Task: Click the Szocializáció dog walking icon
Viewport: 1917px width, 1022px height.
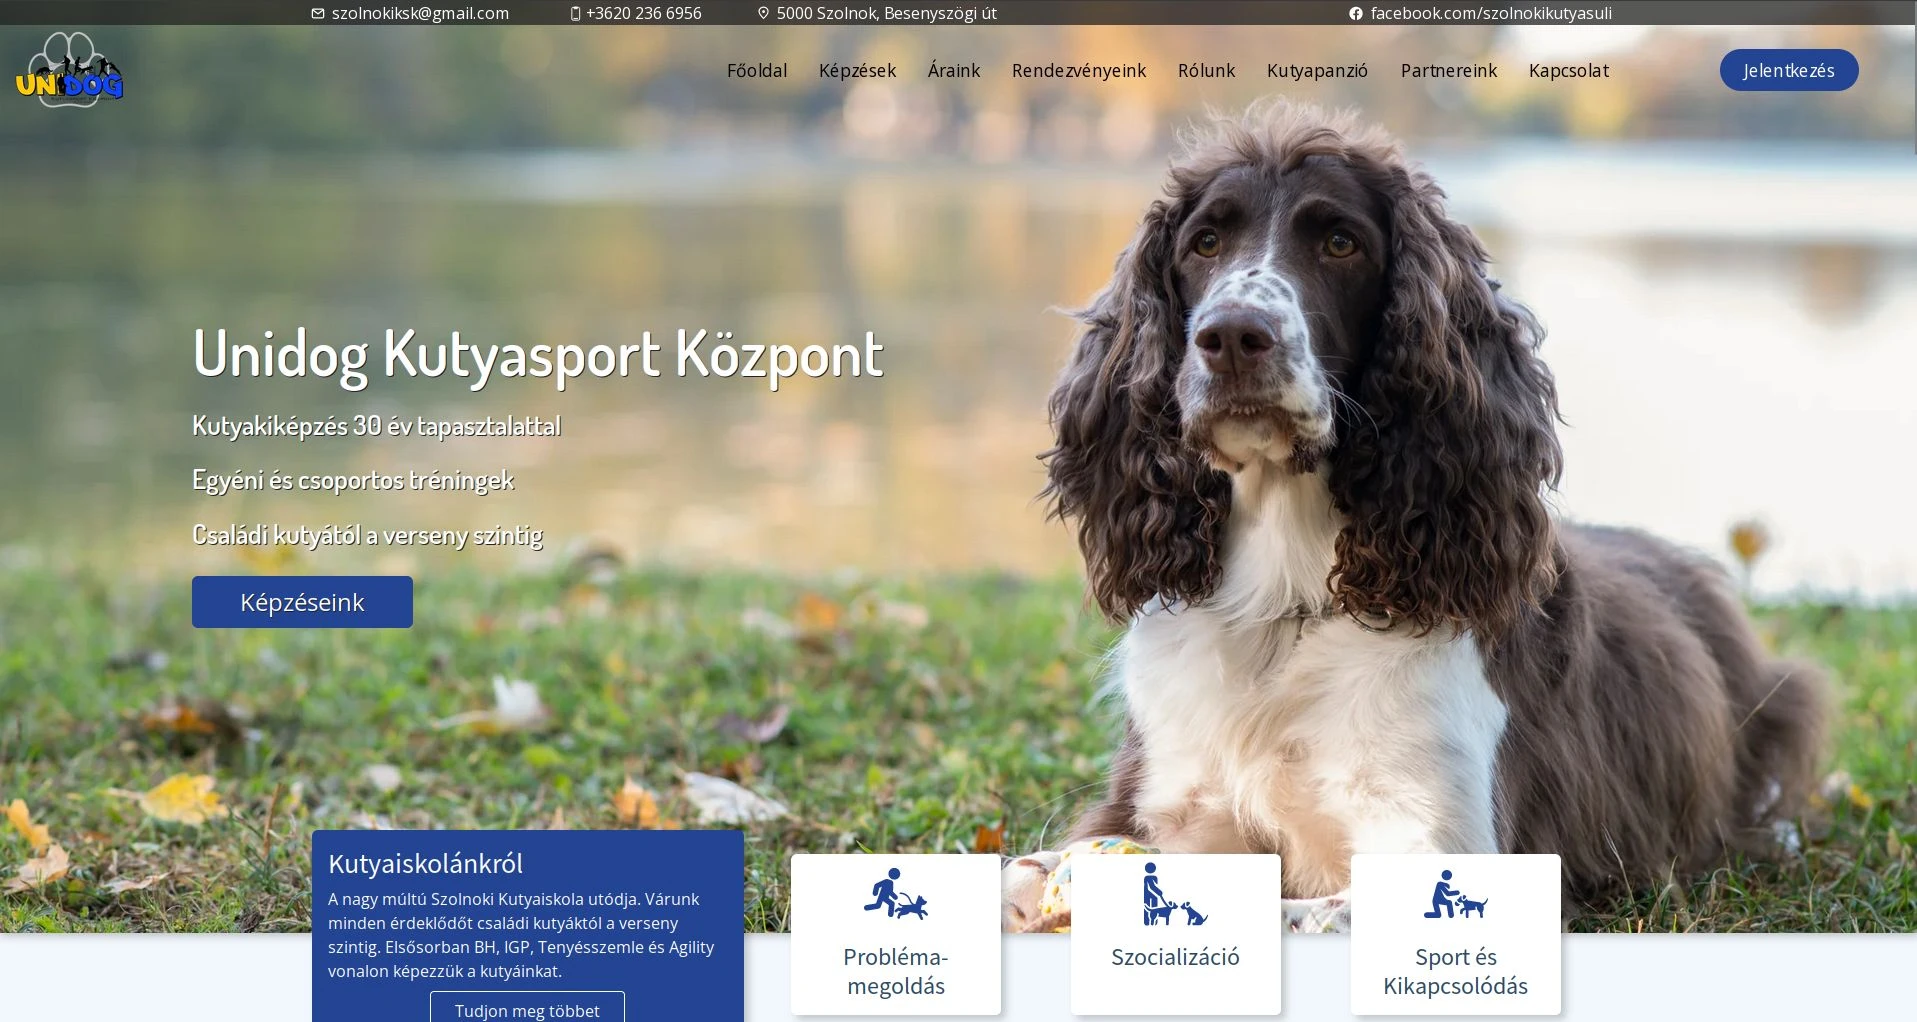Action: [1175, 893]
